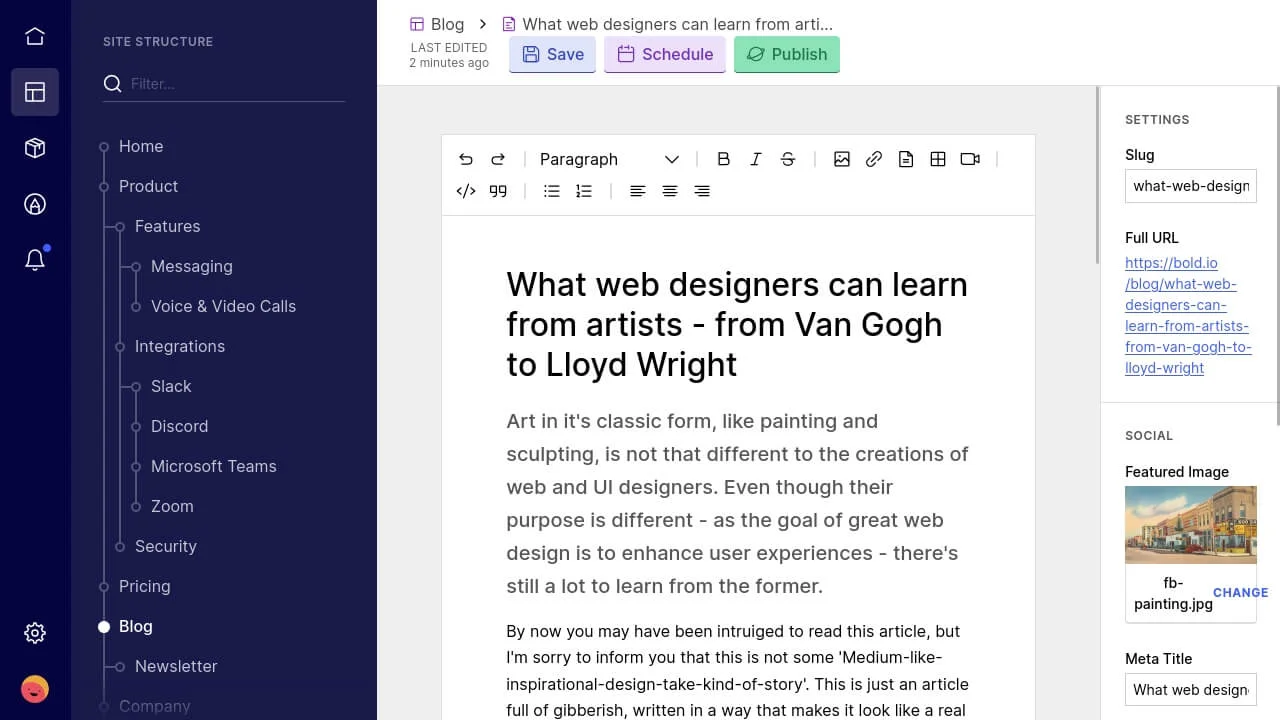Insert a video via the camera icon
The image size is (1280, 720).
coord(970,159)
